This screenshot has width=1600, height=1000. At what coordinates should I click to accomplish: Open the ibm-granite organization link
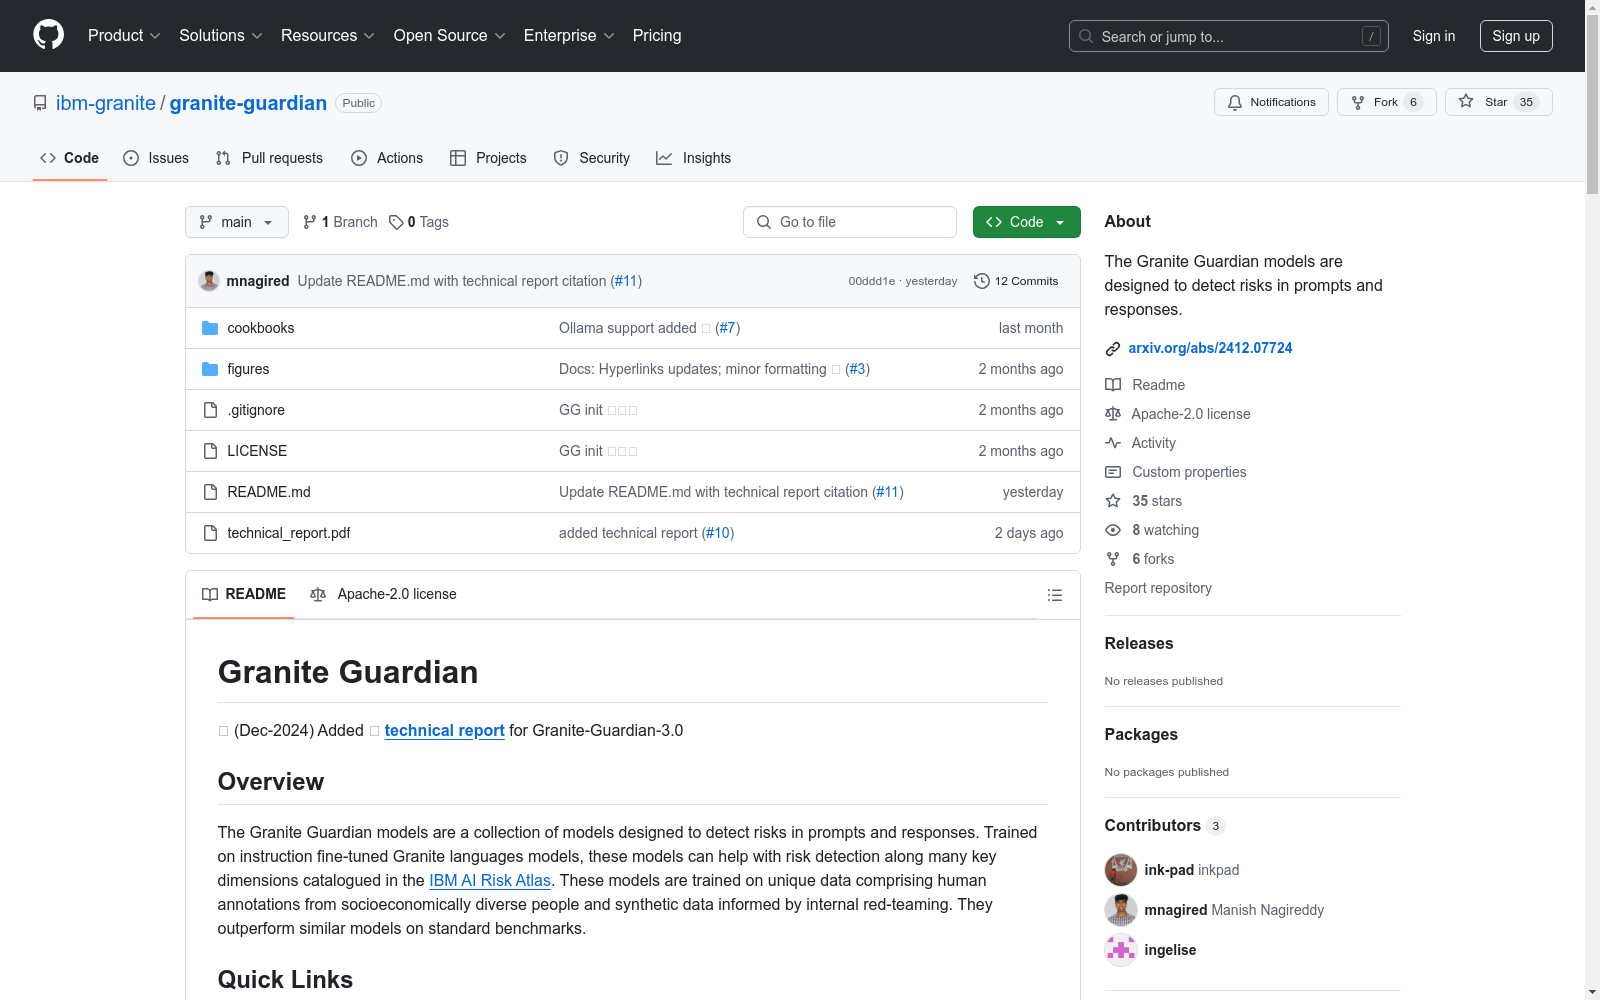tap(106, 103)
